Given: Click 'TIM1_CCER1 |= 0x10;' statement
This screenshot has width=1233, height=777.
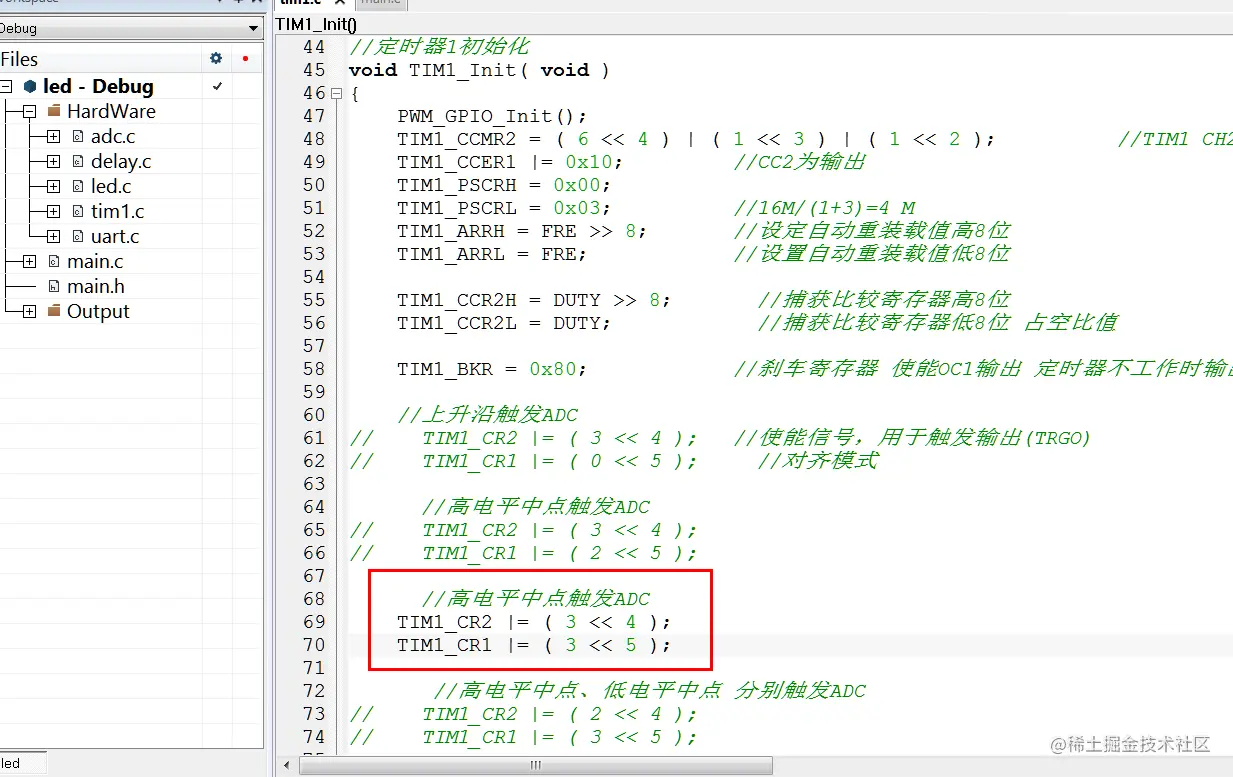Looking at the screenshot, I should (x=510, y=162).
